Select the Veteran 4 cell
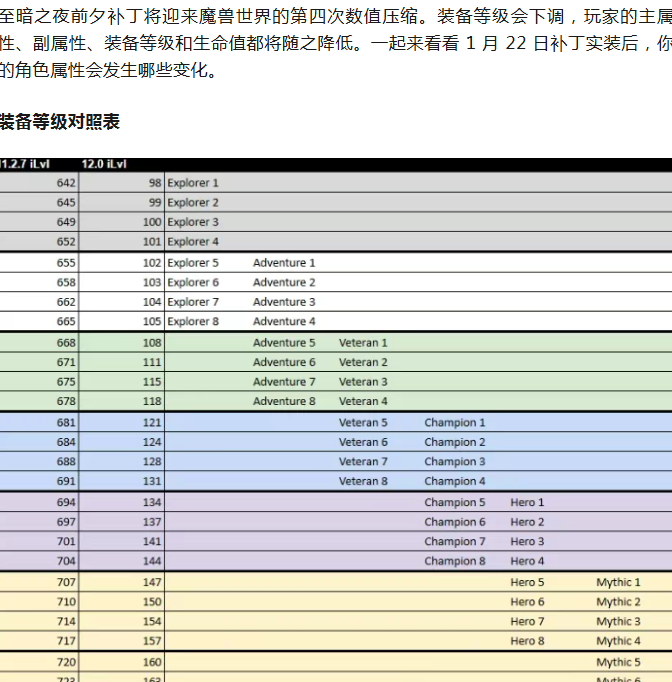The image size is (672, 682). pyautogui.click(x=363, y=402)
